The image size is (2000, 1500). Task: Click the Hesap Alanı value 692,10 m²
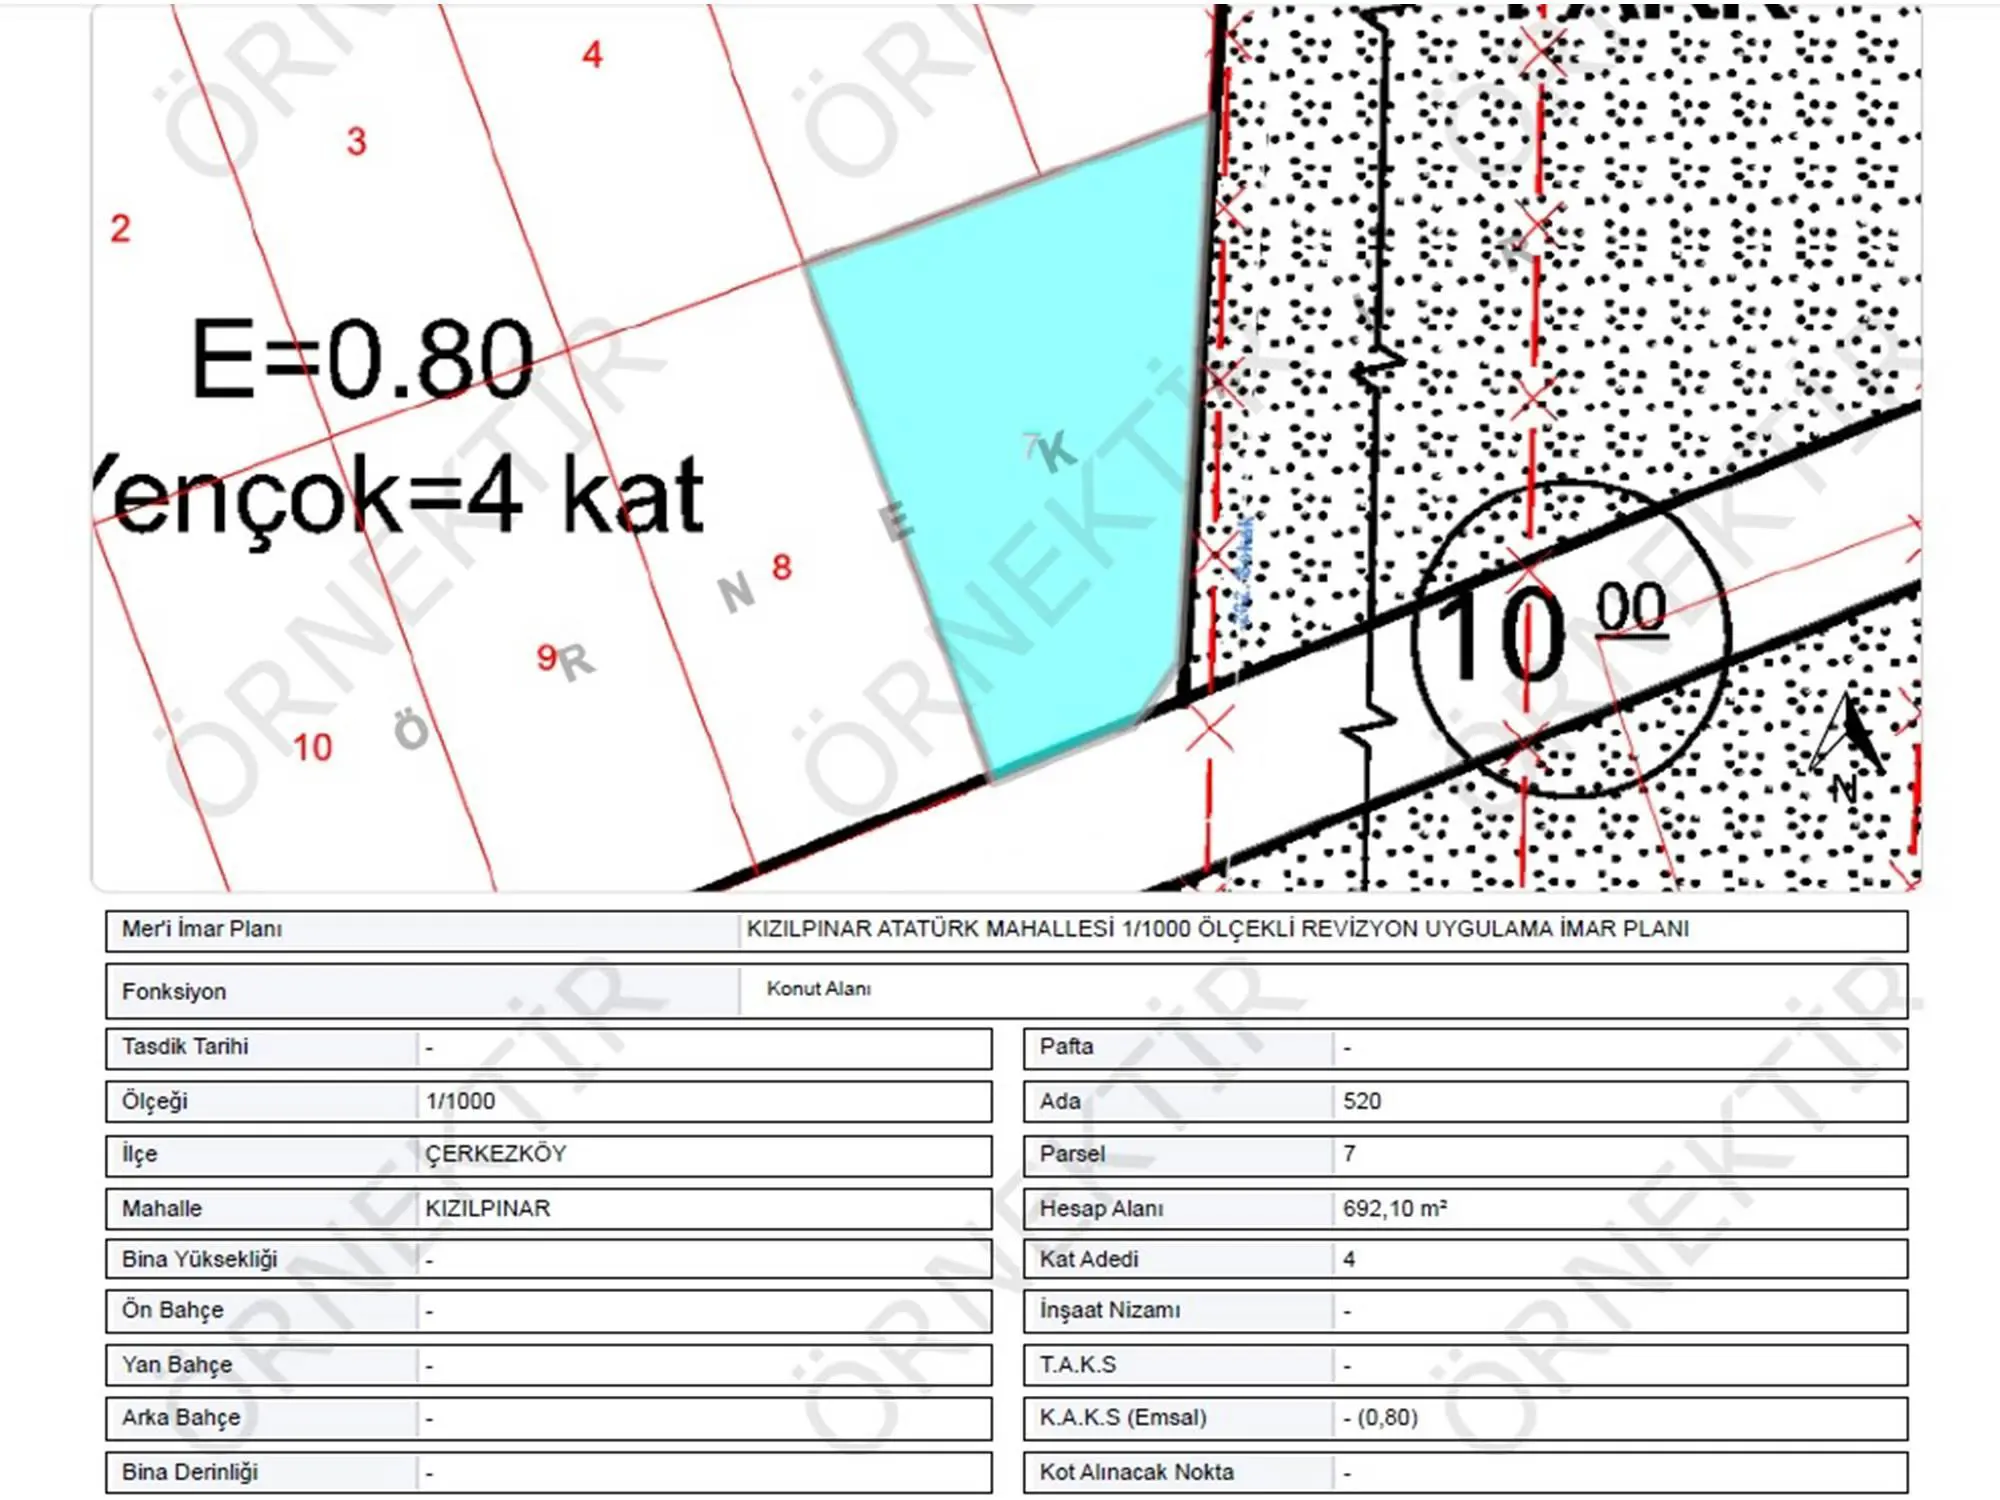1395,1208
